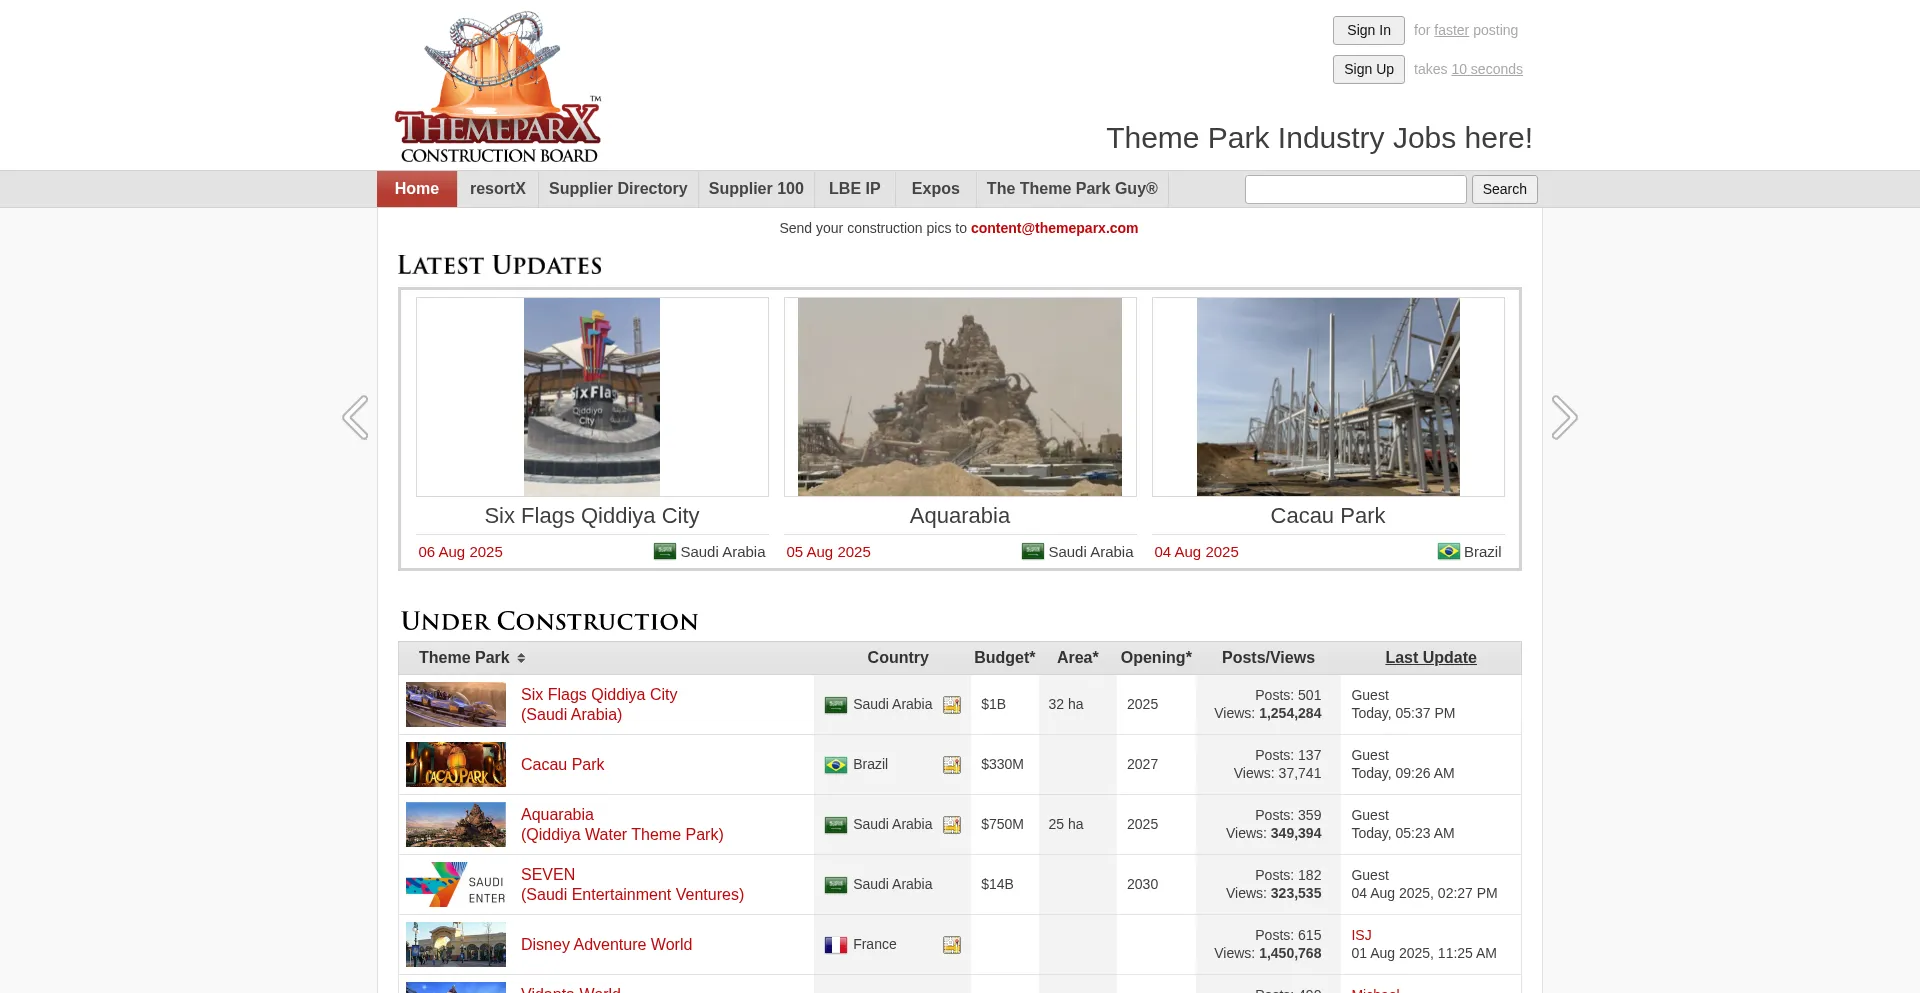
Task: Open Supplier Directory menu item
Action: [618, 189]
